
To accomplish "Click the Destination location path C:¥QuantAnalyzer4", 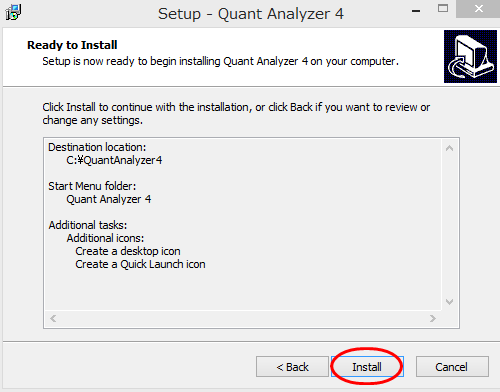I will pyautogui.click(x=114, y=160).
